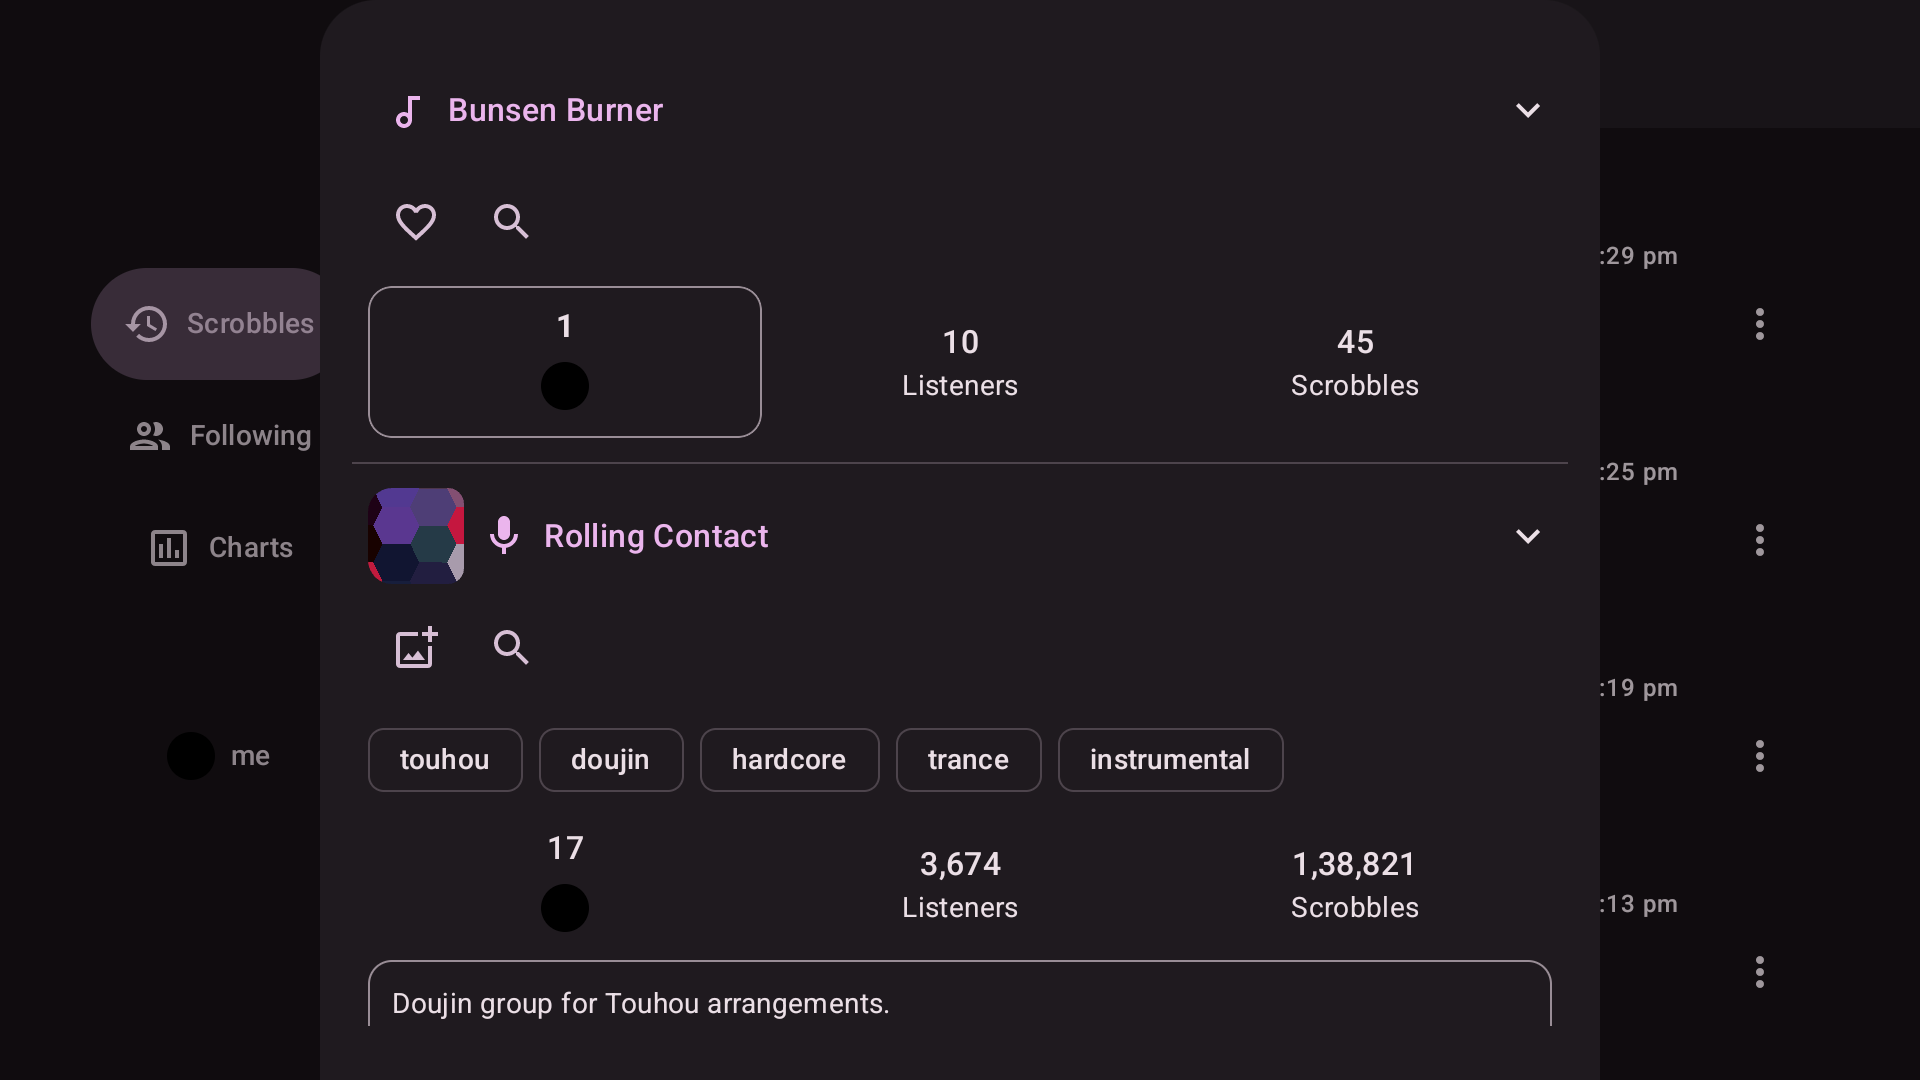Search for Rolling Contact artist
This screenshot has width=1920, height=1080.
[x=511, y=648]
